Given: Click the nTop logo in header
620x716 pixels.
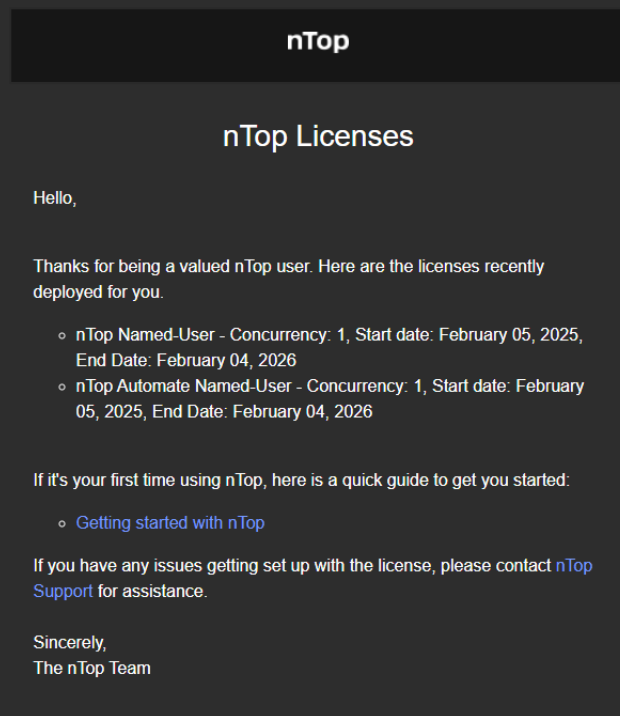Looking at the screenshot, I should point(318,41).
